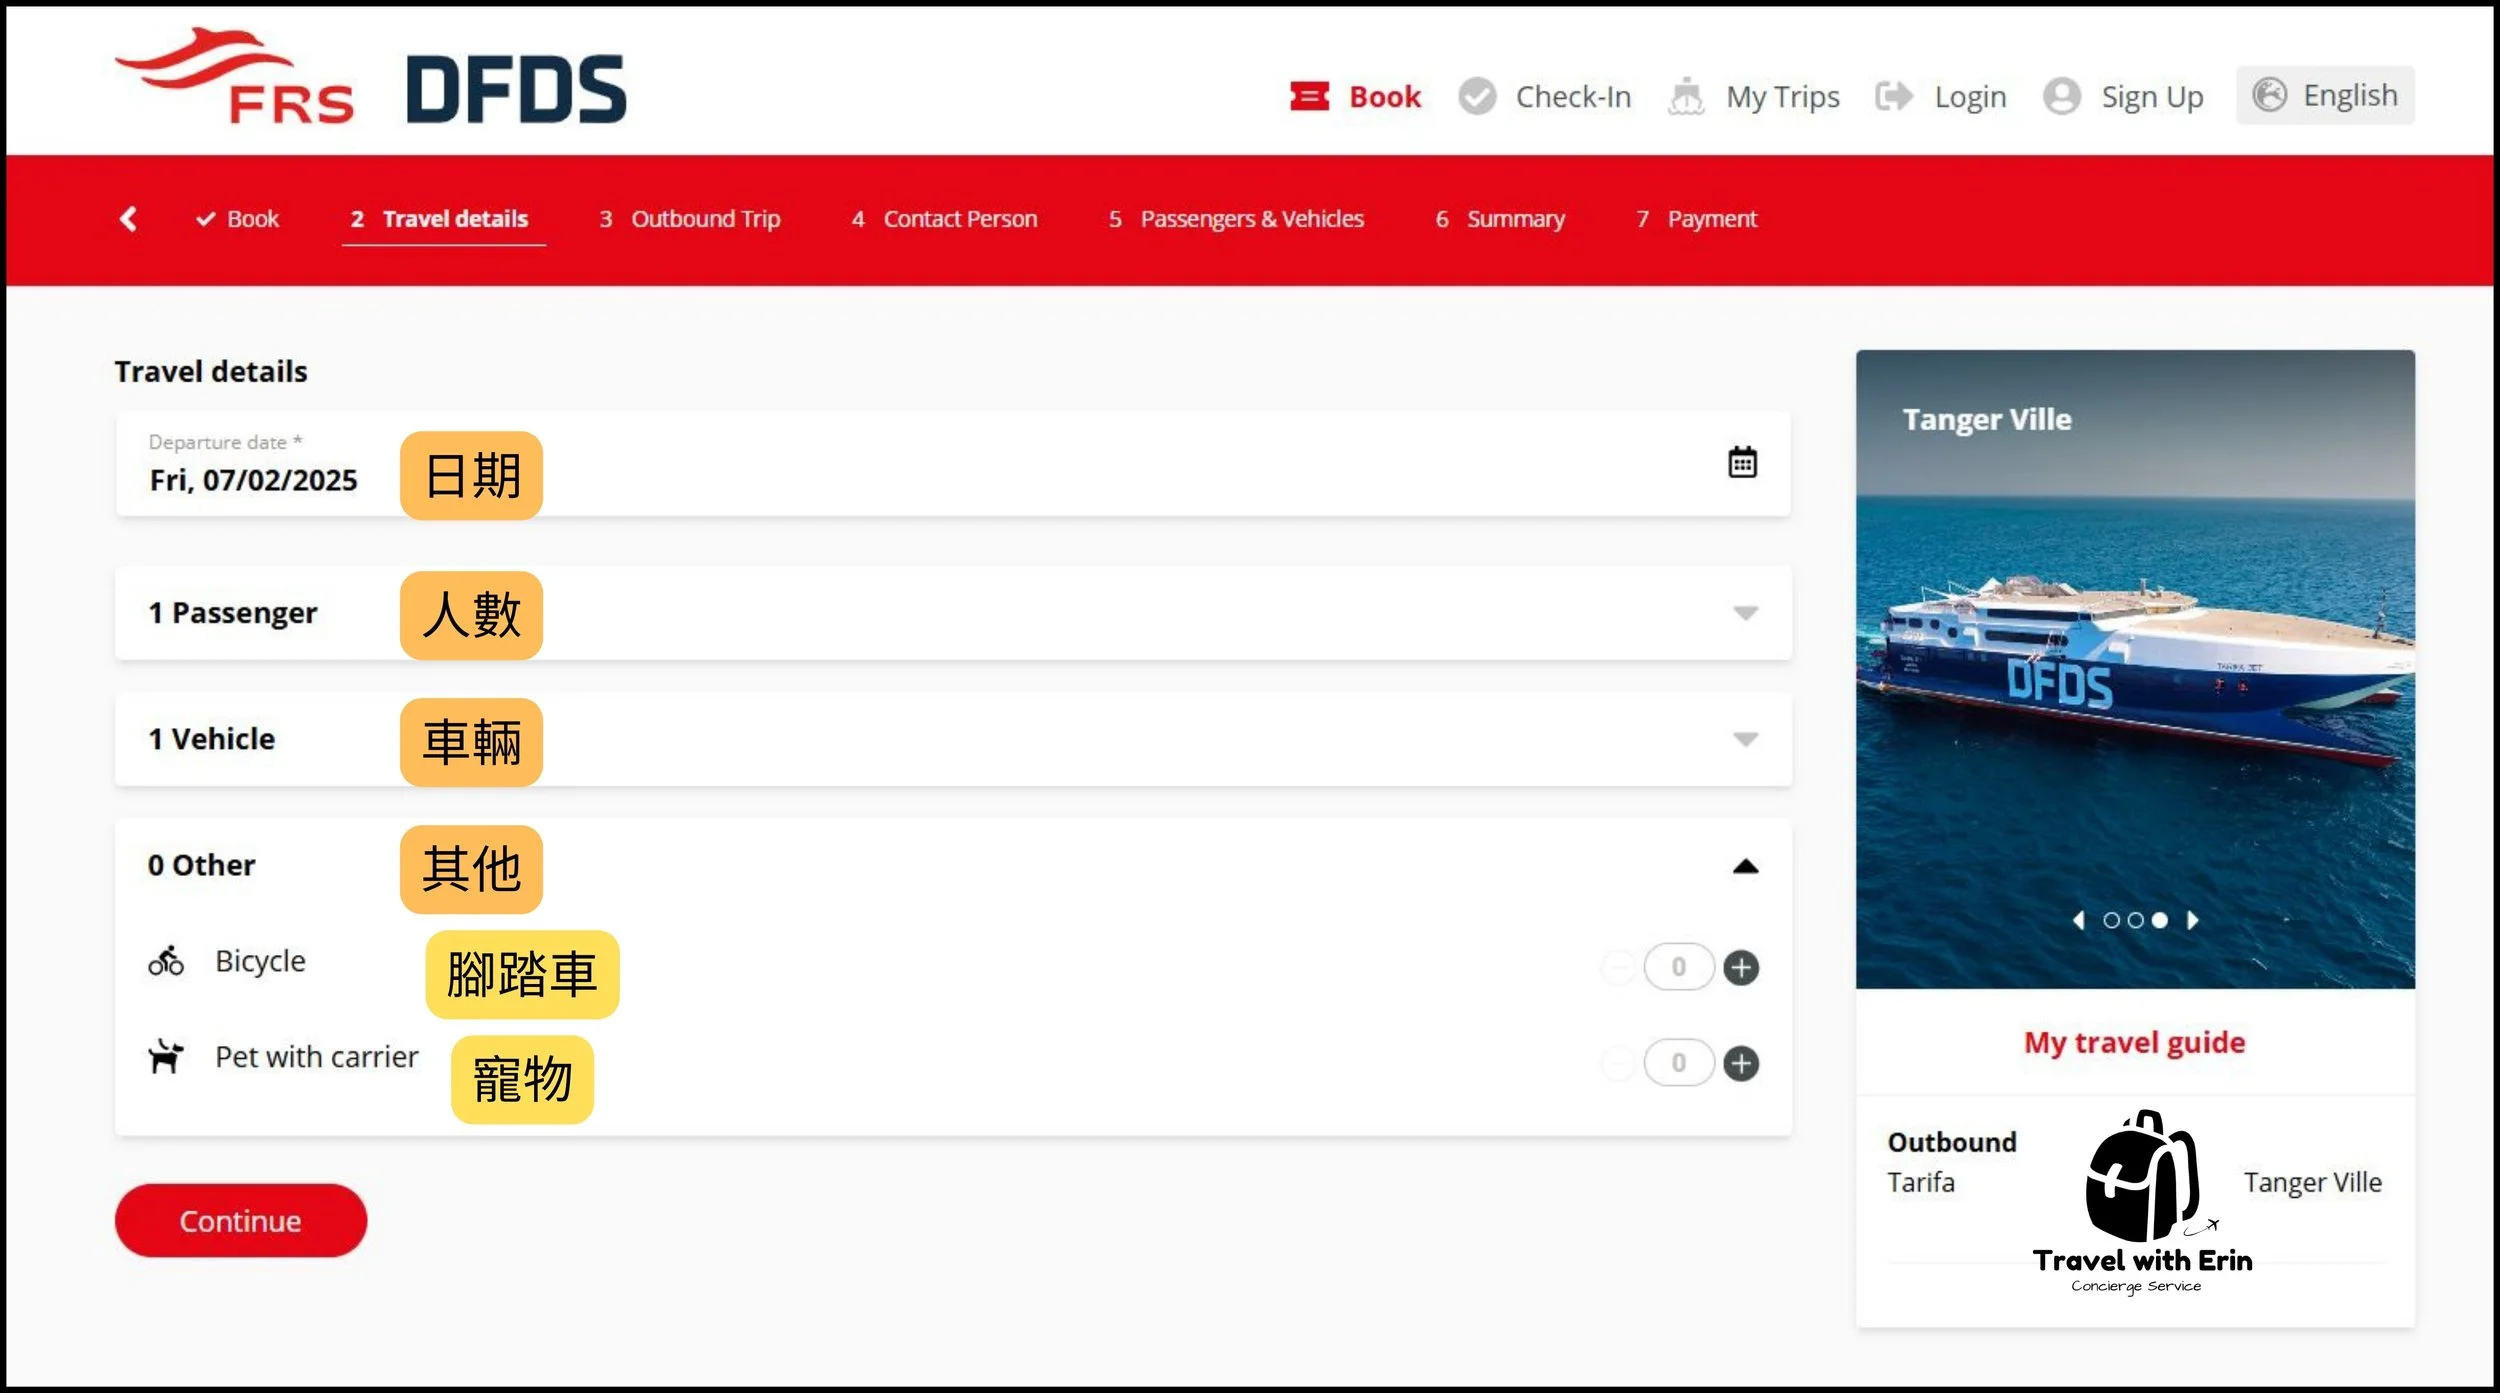2500x1393 pixels.
Task: Add one bicycle with plus icon
Action: [1741, 967]
